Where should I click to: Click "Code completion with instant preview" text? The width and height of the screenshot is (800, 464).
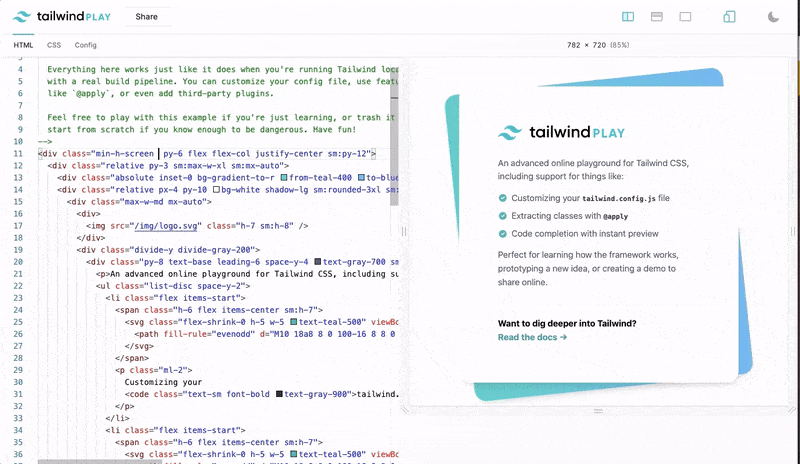click(585, 234)
